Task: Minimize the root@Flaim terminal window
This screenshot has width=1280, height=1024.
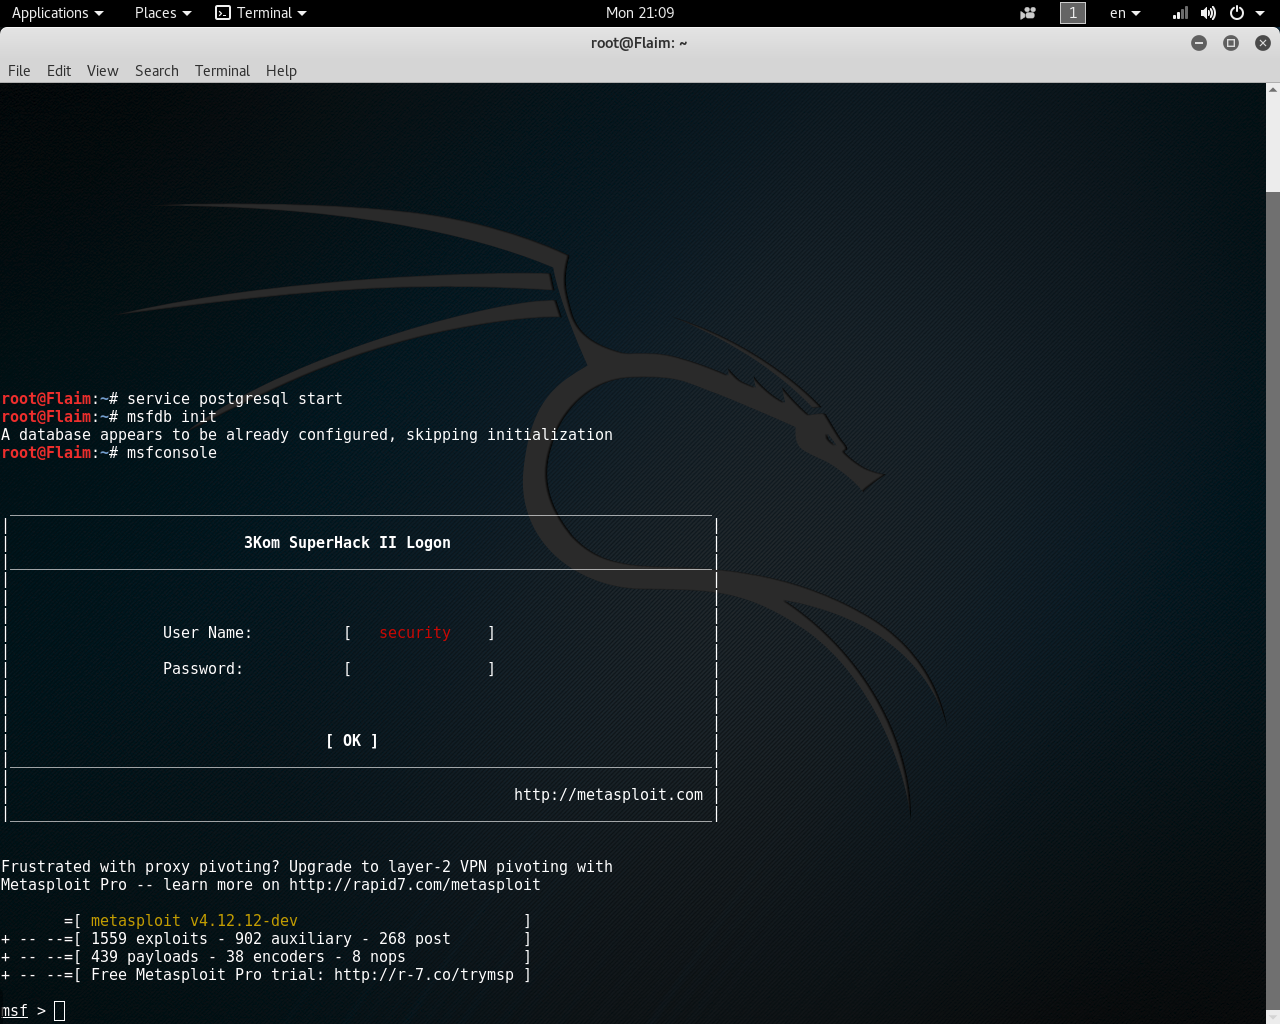Action: [1199, 43]
